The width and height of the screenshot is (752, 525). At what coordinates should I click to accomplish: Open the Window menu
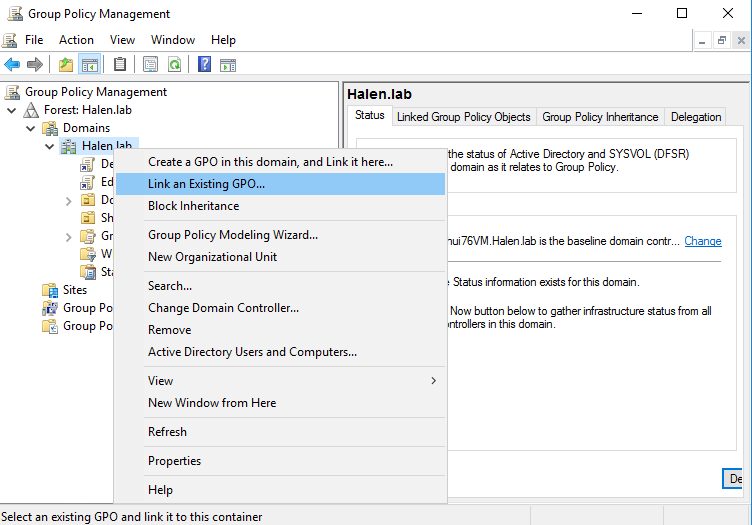click(173, 40)
